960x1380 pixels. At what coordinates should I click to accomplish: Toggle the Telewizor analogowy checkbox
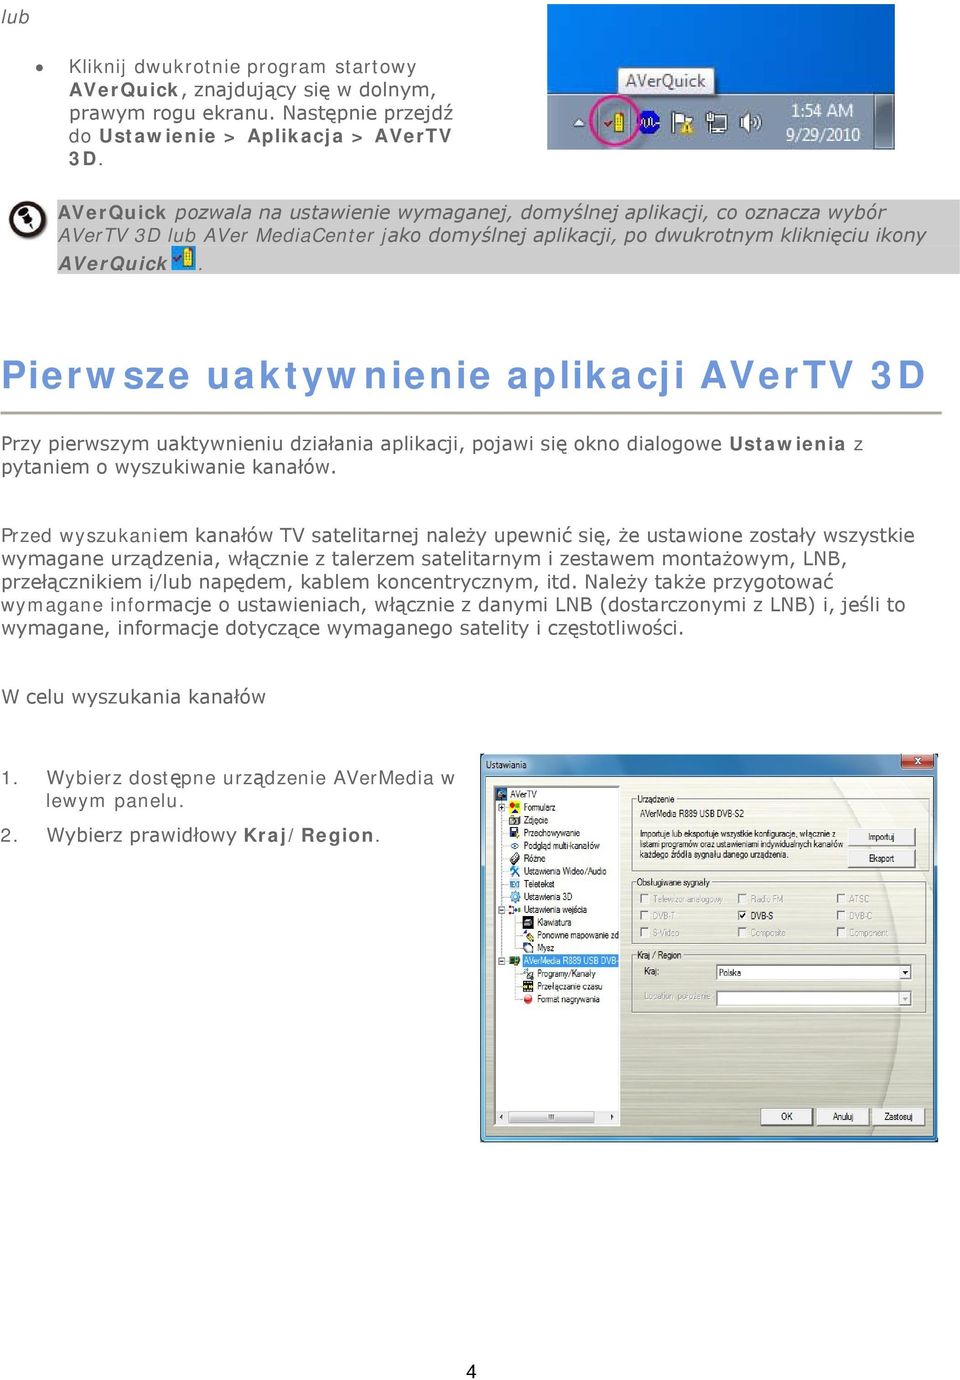click(644, 899)
